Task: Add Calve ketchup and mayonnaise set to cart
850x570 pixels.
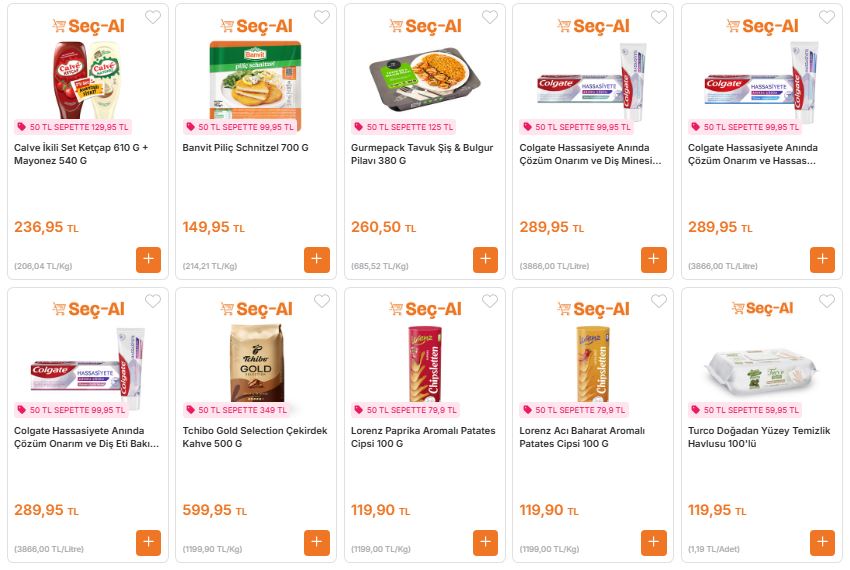Action: pyautogui.click(x=148, y=259)
